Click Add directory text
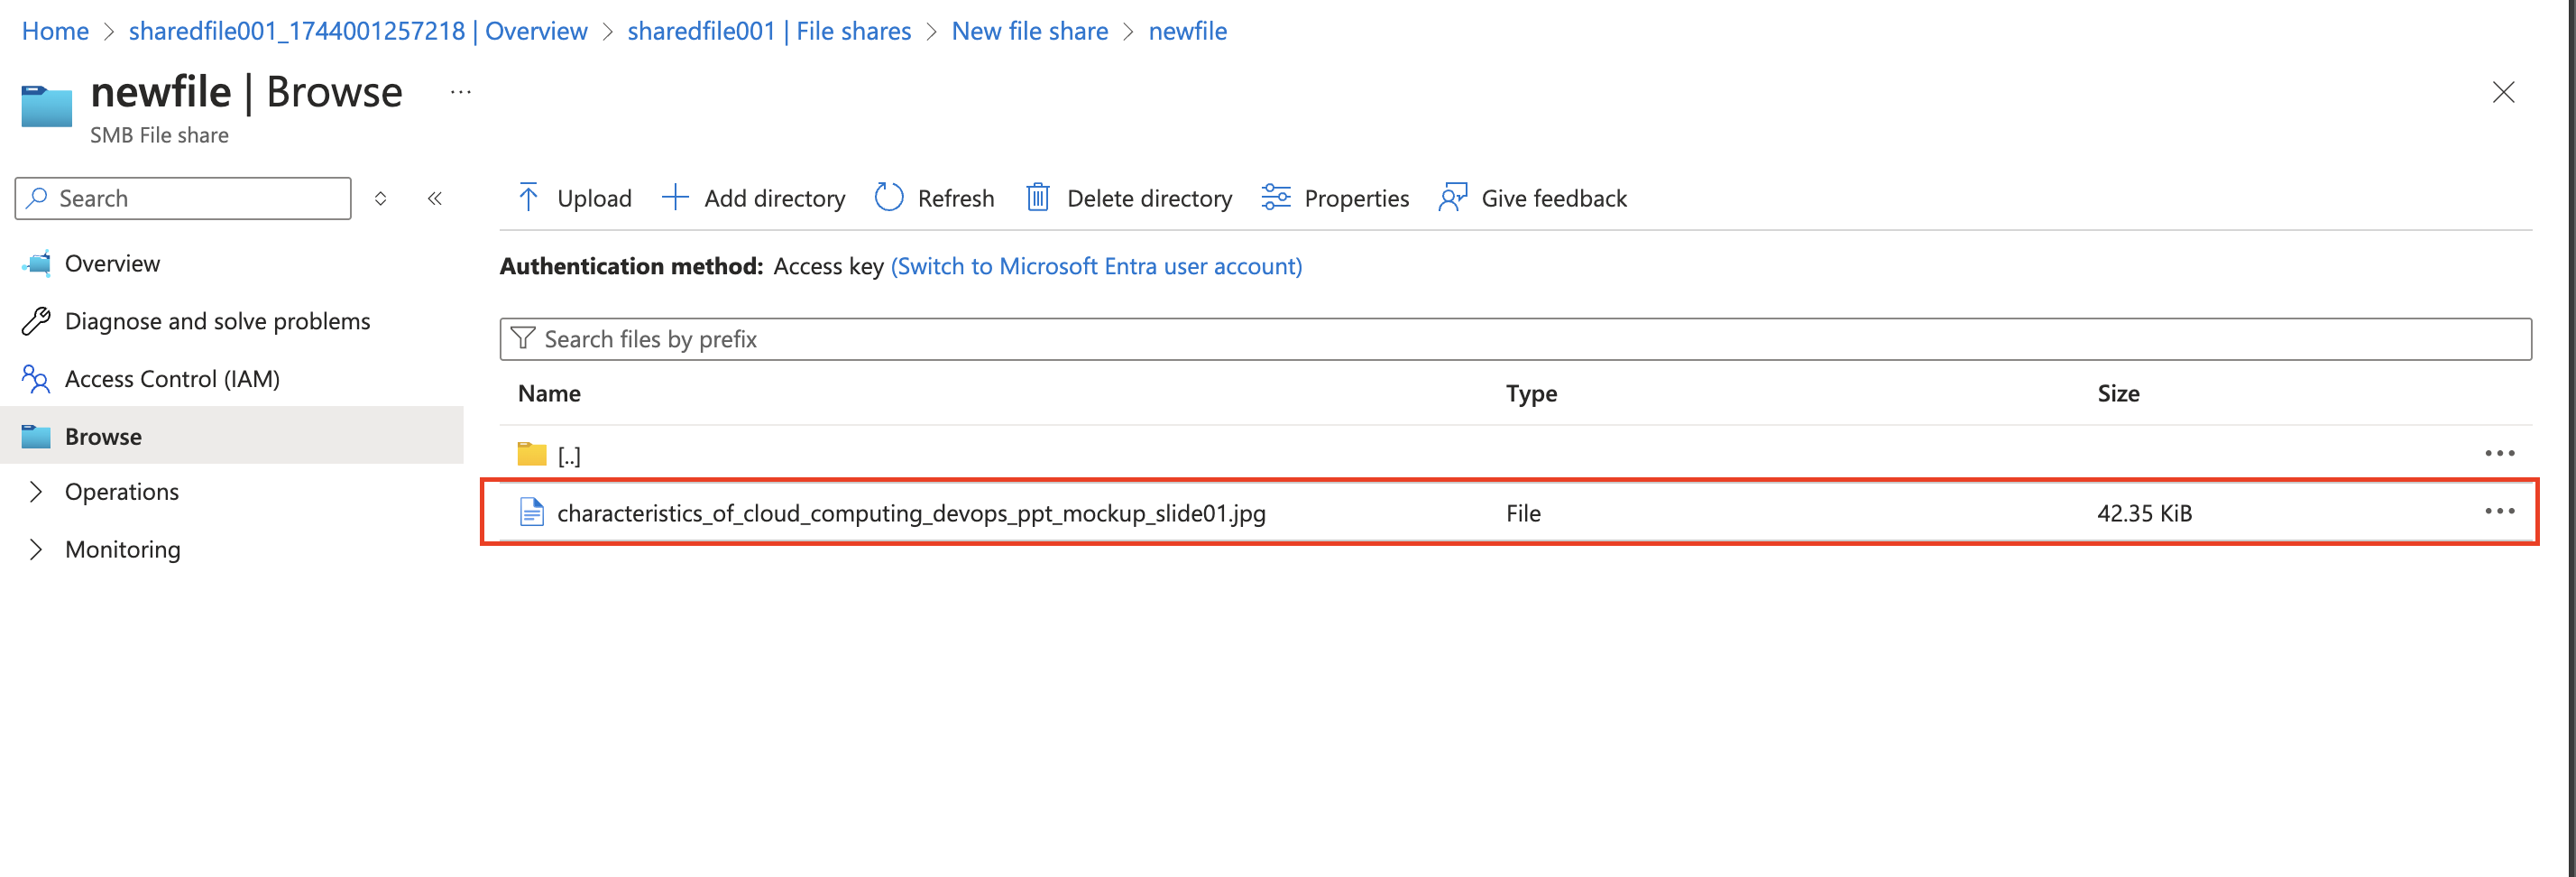 [x=774, y=198]
